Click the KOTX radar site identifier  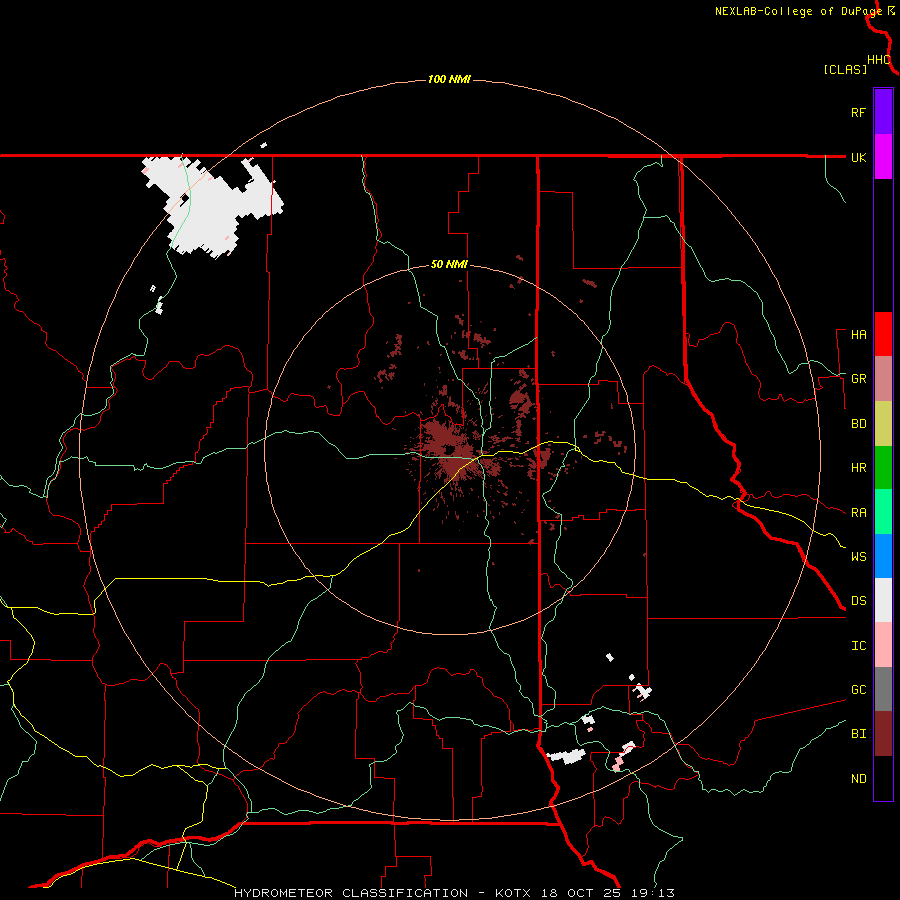click(513, 893)
